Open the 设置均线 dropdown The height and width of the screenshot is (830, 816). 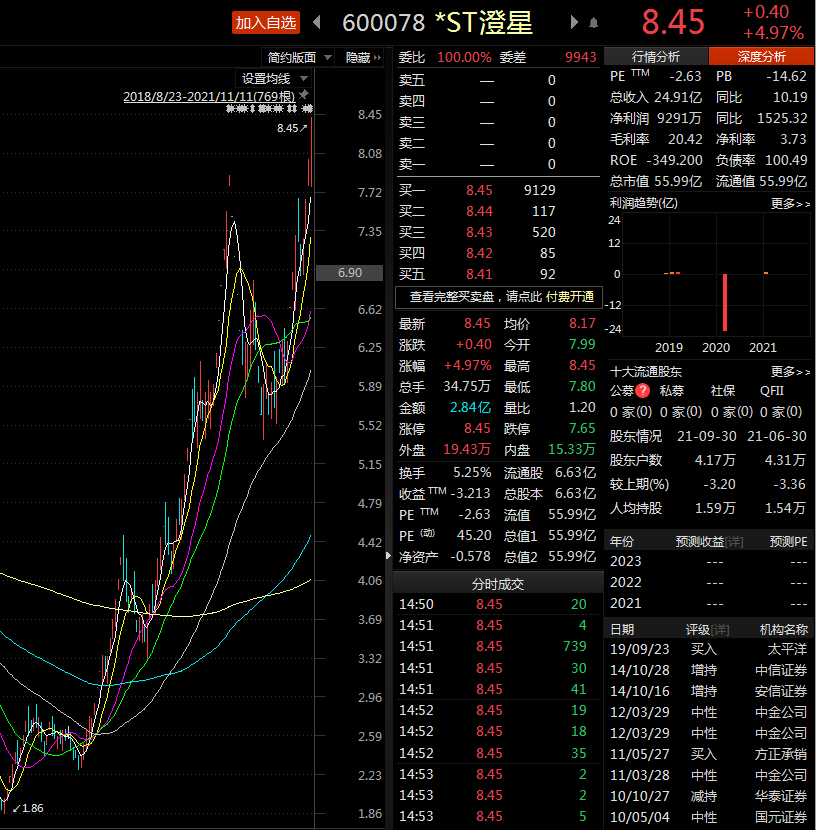point(274,79)
